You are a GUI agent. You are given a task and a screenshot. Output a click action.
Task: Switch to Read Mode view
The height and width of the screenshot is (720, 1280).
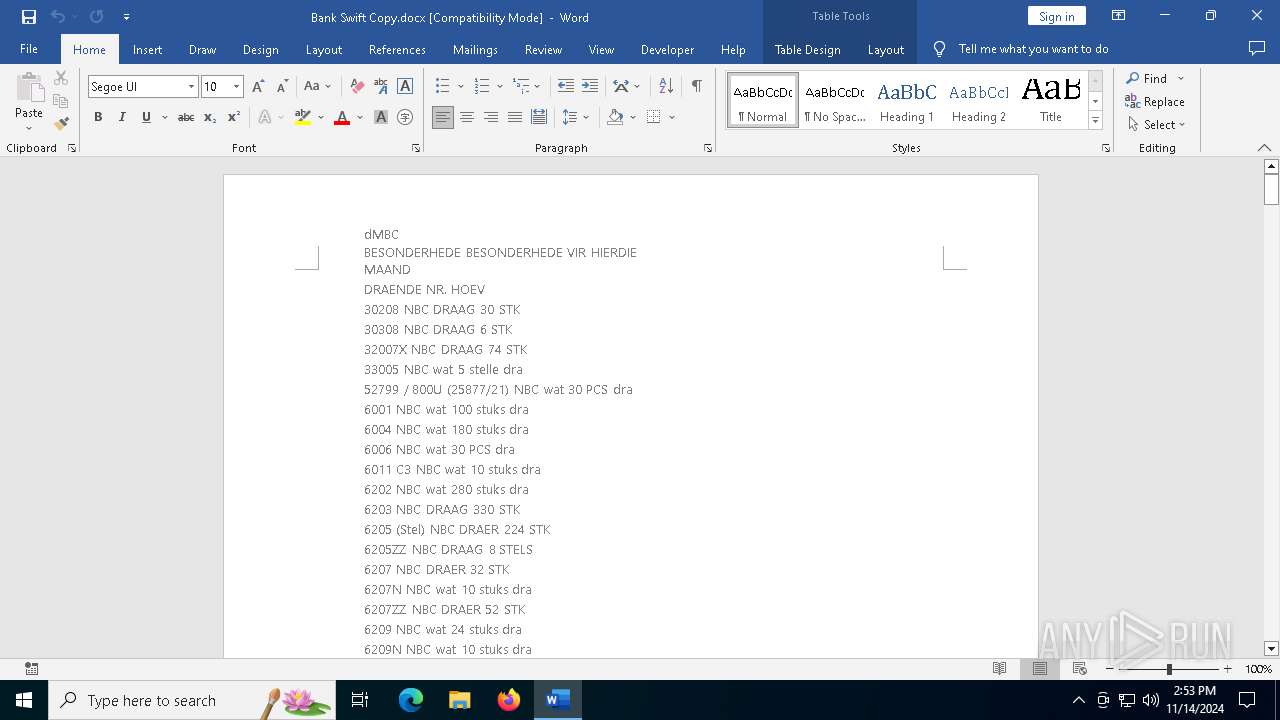click(999, 669)
